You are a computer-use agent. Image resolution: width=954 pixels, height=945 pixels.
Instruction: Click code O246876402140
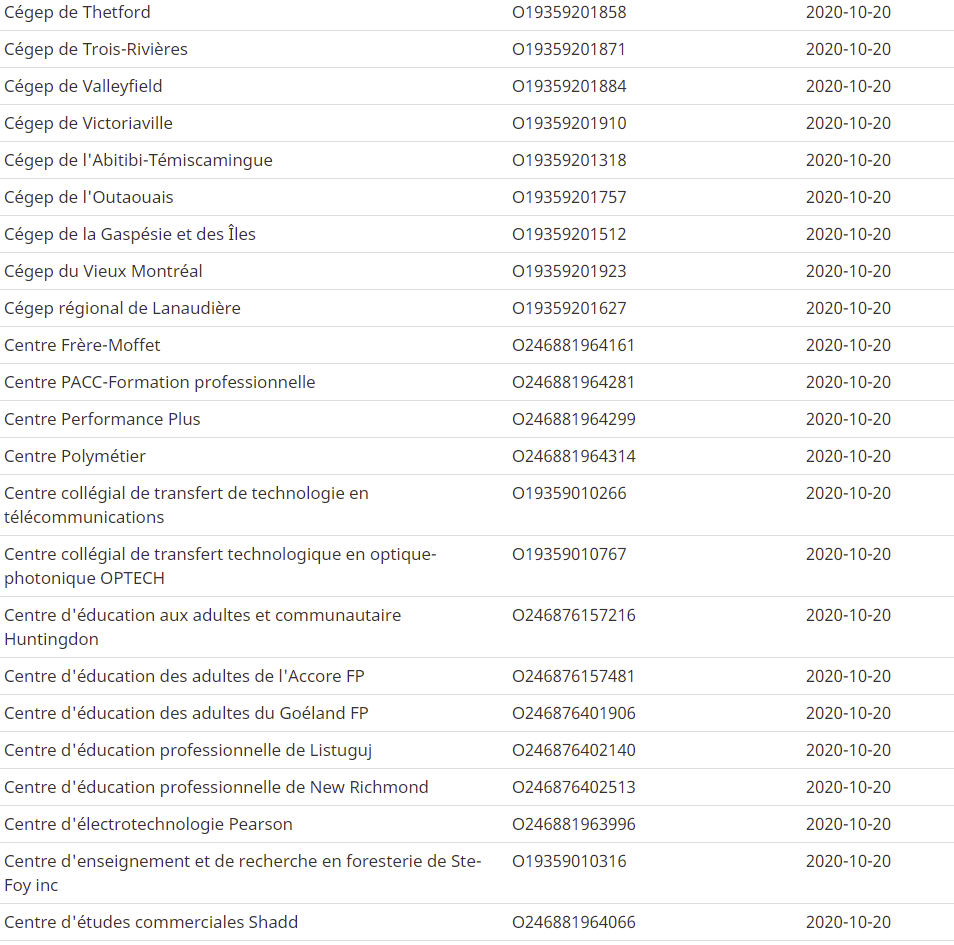[574, 751]
